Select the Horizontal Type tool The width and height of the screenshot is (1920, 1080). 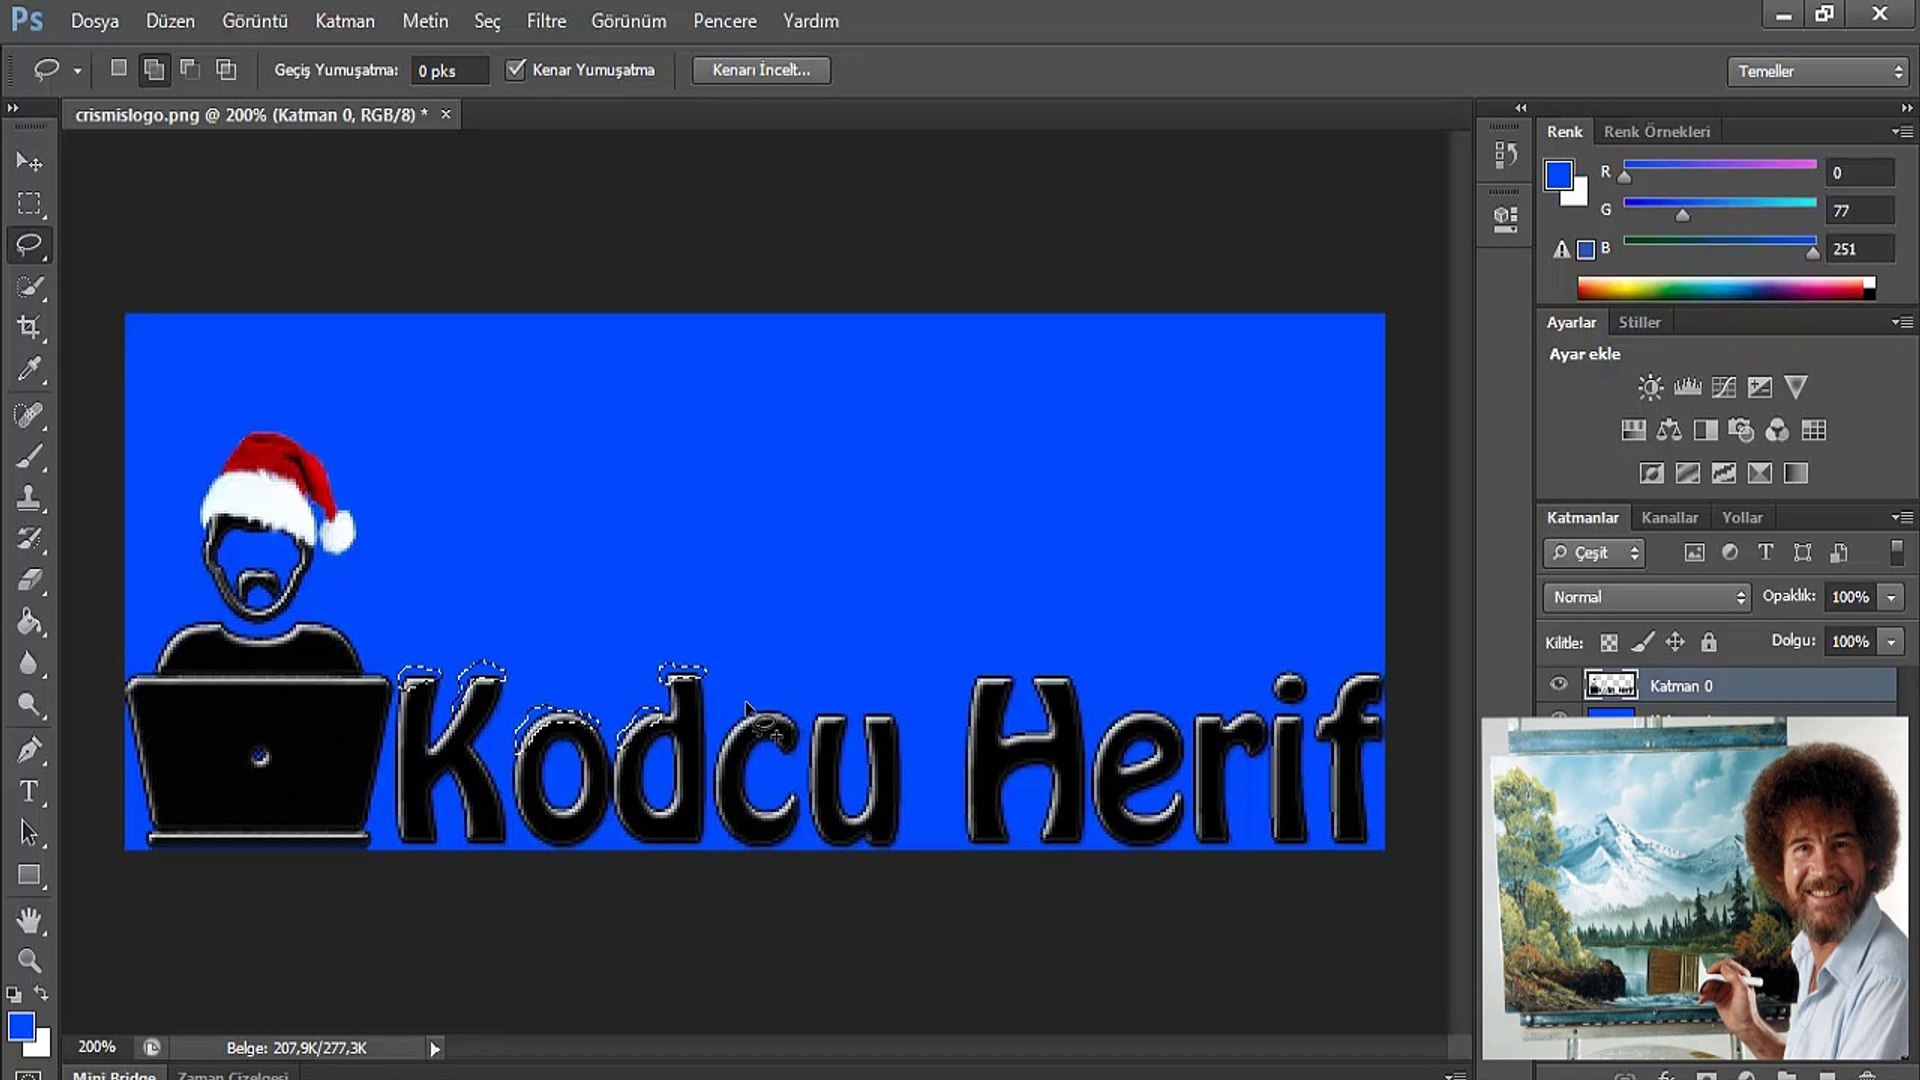click(x=29, y=792)
